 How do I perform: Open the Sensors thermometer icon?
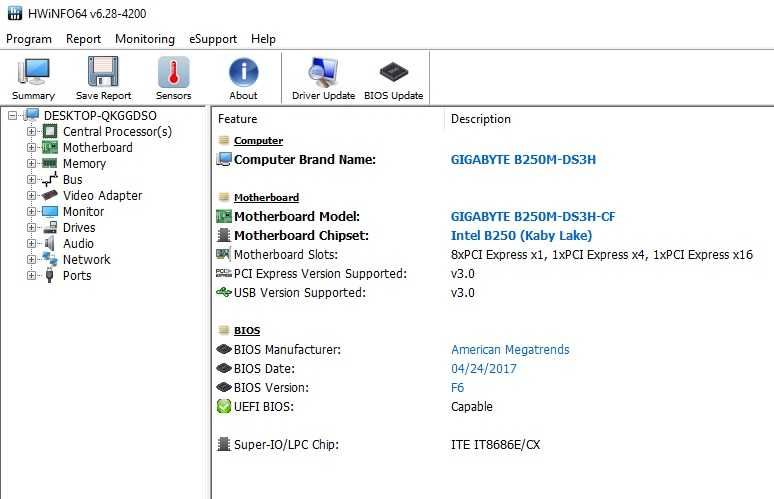pyautogui.click(x=173, y=72)
